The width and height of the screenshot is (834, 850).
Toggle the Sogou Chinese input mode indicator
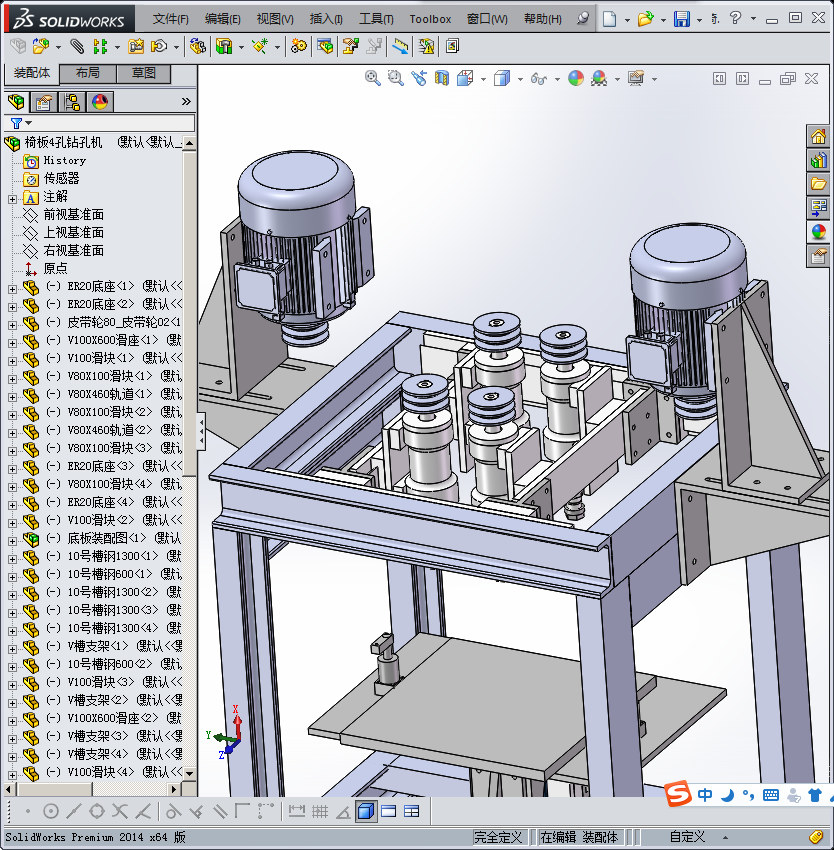(x=706, y=795)
